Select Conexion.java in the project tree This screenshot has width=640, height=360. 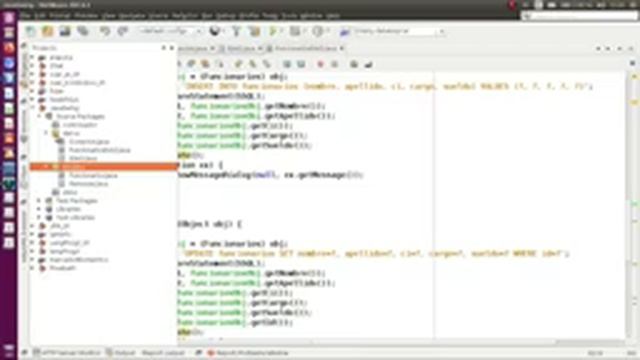89,142
